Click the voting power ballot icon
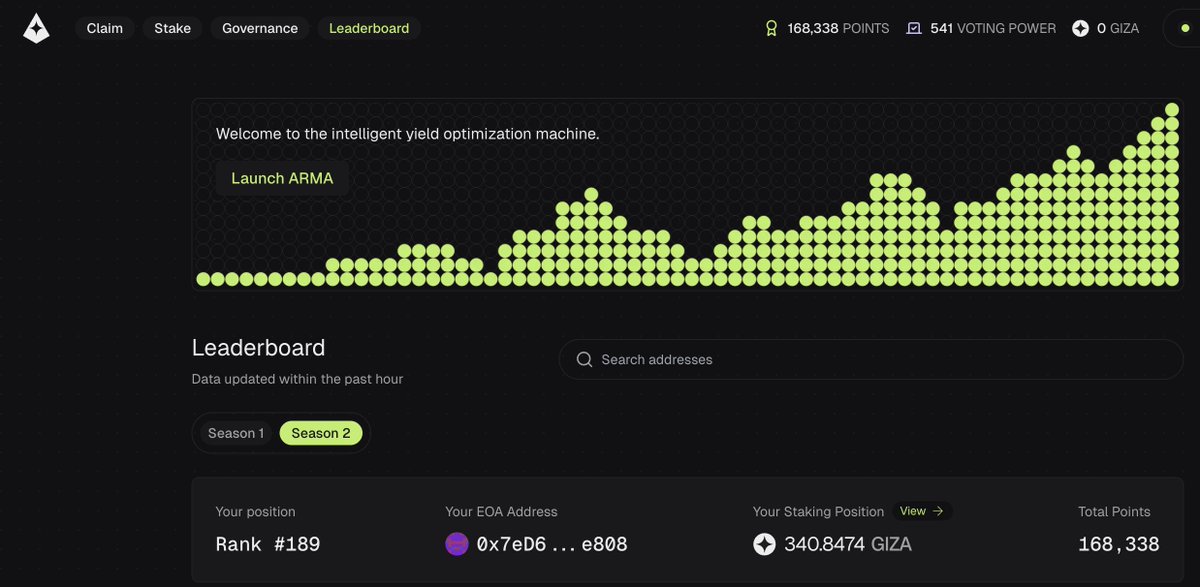 (x=913, y=28)
